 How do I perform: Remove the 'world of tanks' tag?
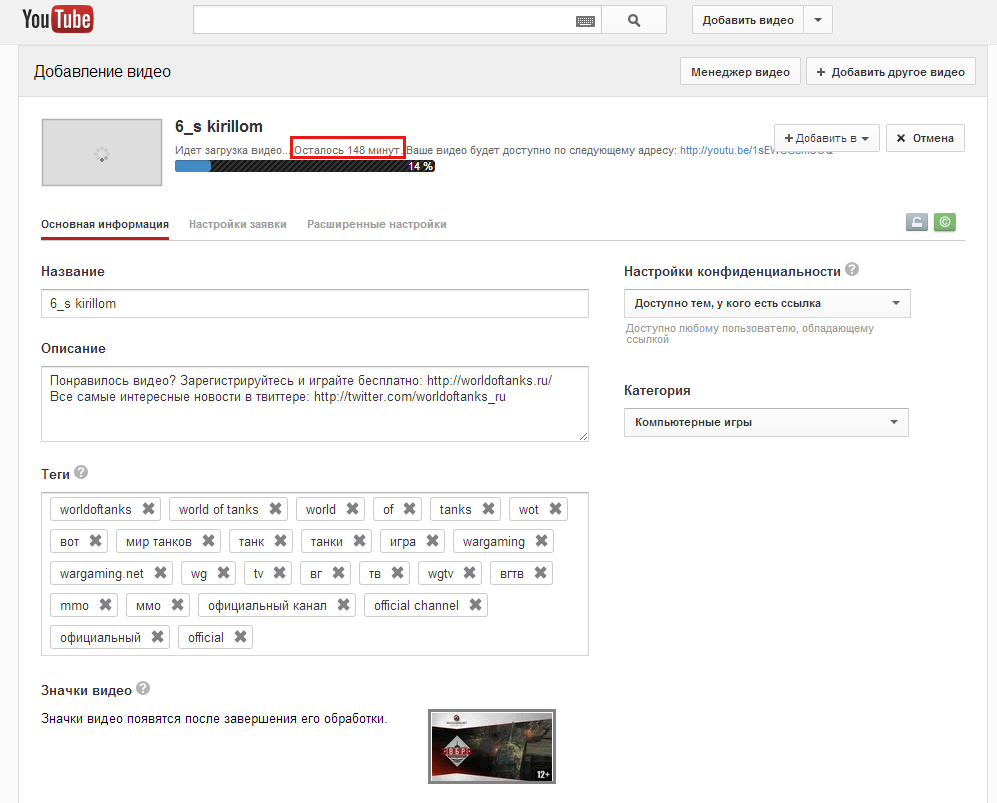tap(275, 509)
